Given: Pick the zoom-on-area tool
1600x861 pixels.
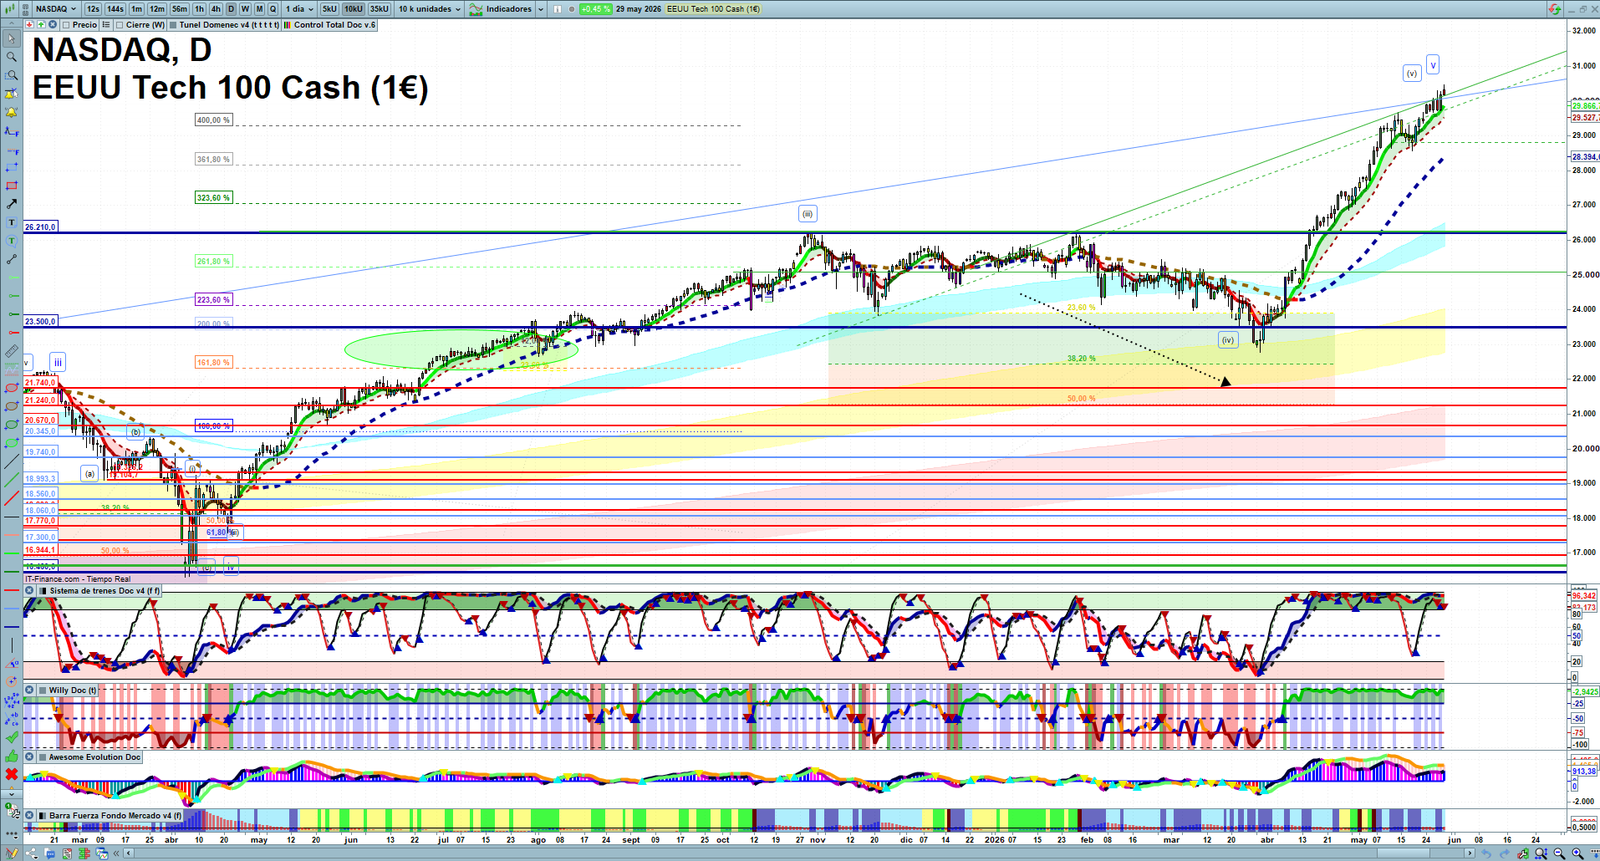Looking at the screenshot, I should (x=11, y=75).
